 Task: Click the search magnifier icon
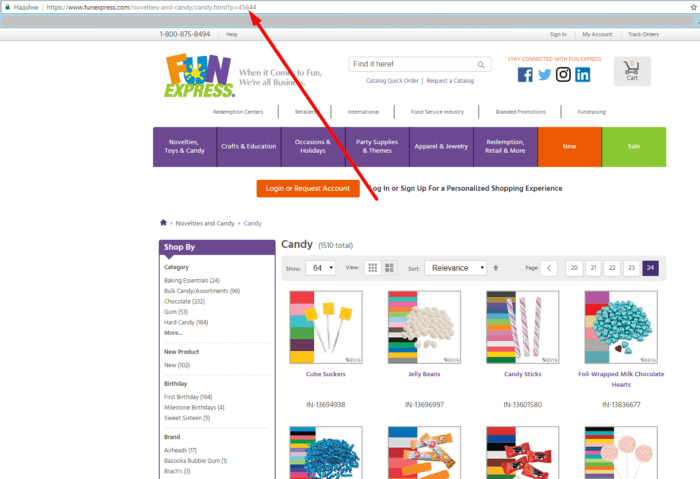click(482, 64)
